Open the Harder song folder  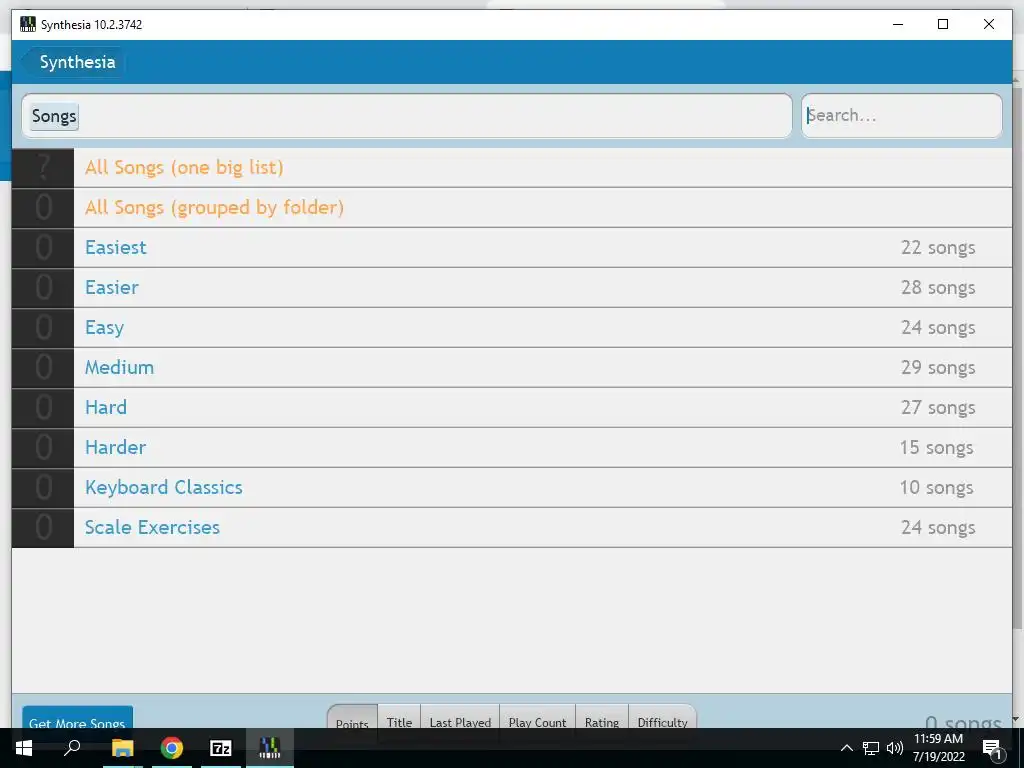[511, 447]
